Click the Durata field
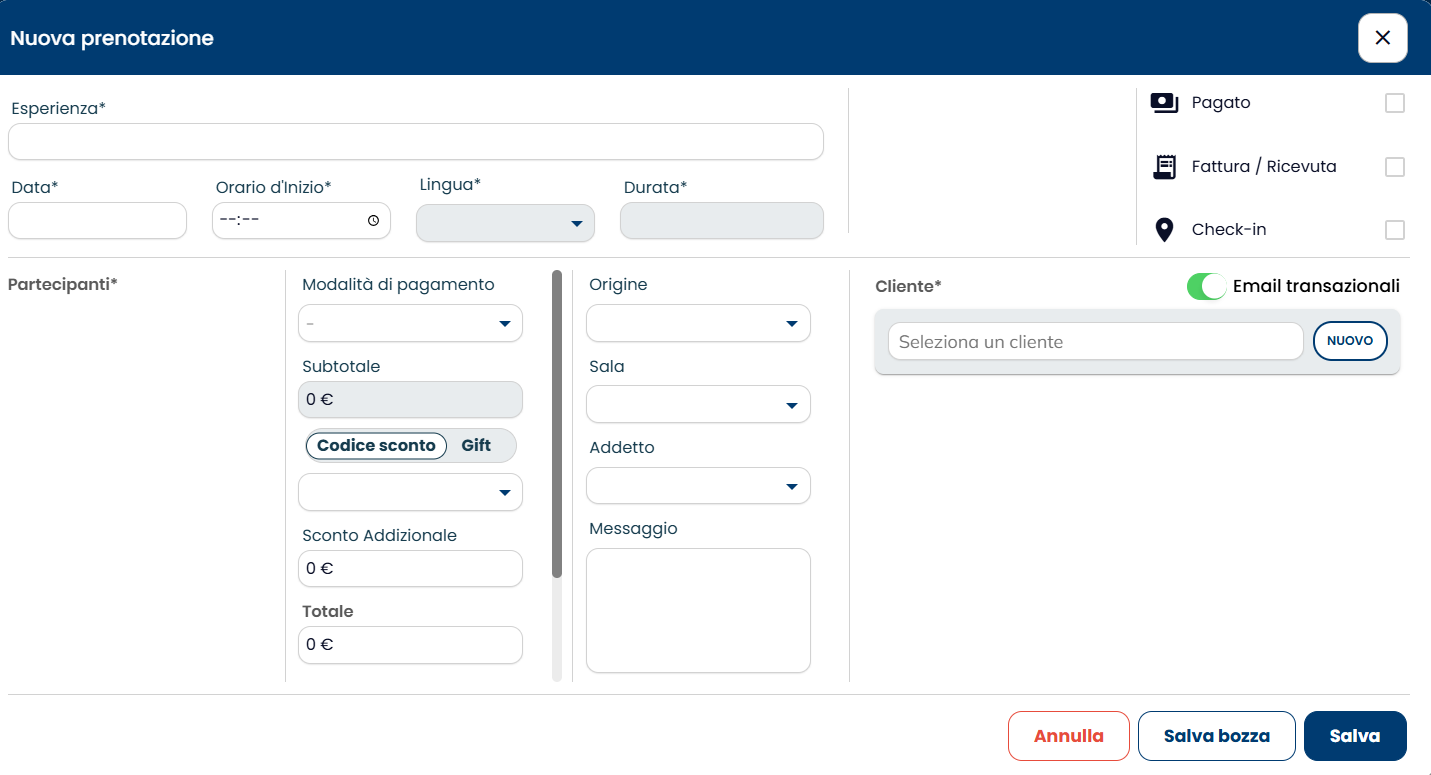Image resolution: width=1431 pixels, height=775 pixels. tap(722, 220)
